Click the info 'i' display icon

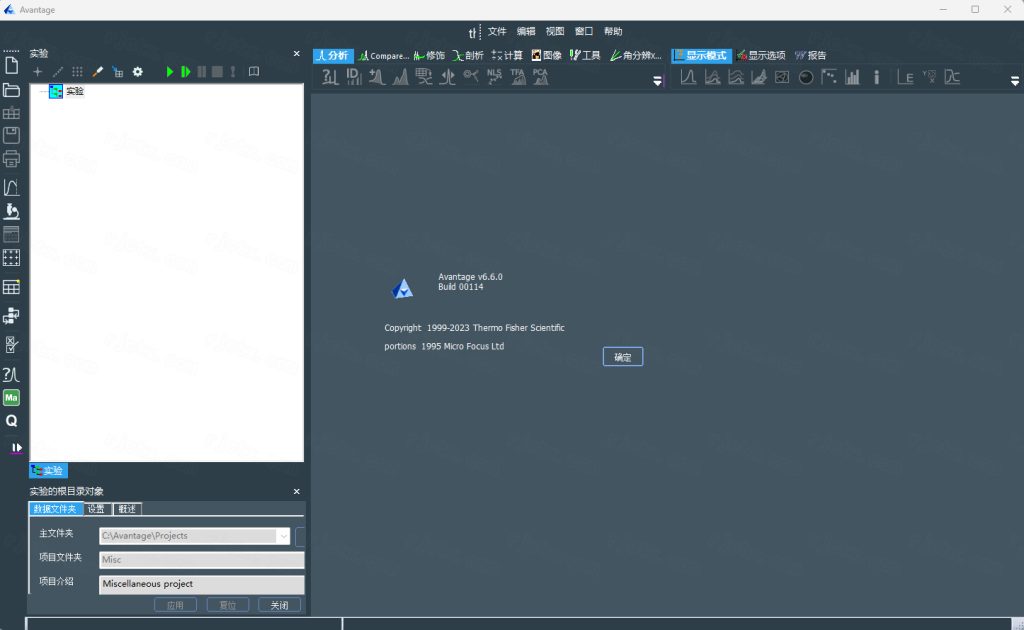pos(876,77)
